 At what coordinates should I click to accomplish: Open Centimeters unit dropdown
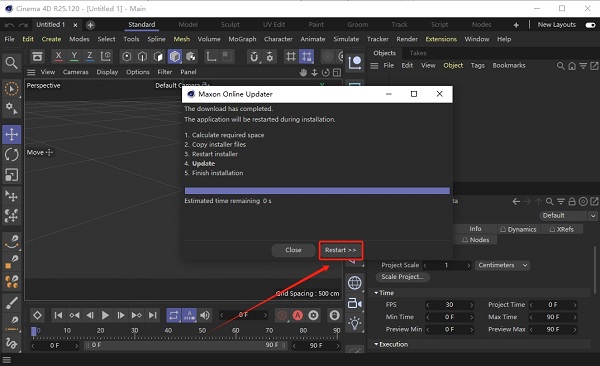[x=502, y=265]
